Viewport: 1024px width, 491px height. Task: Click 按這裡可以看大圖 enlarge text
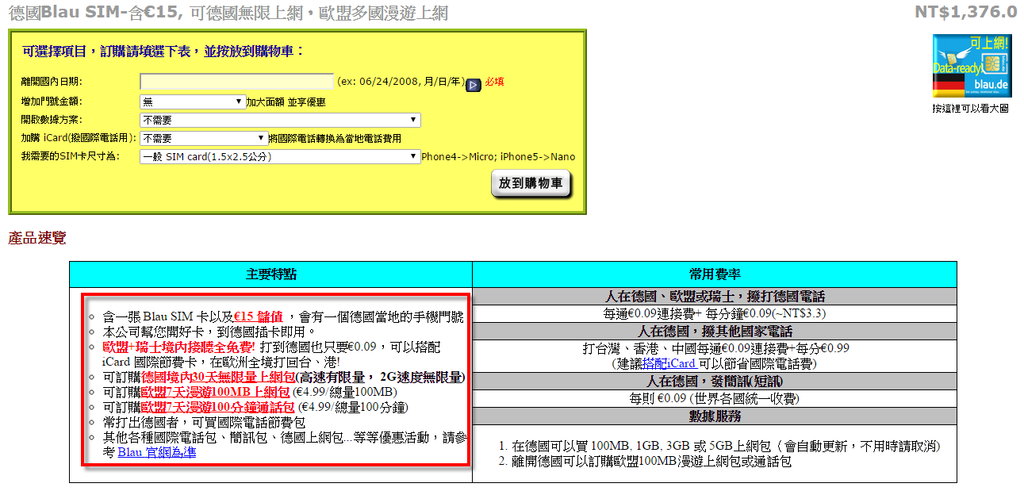971,109
